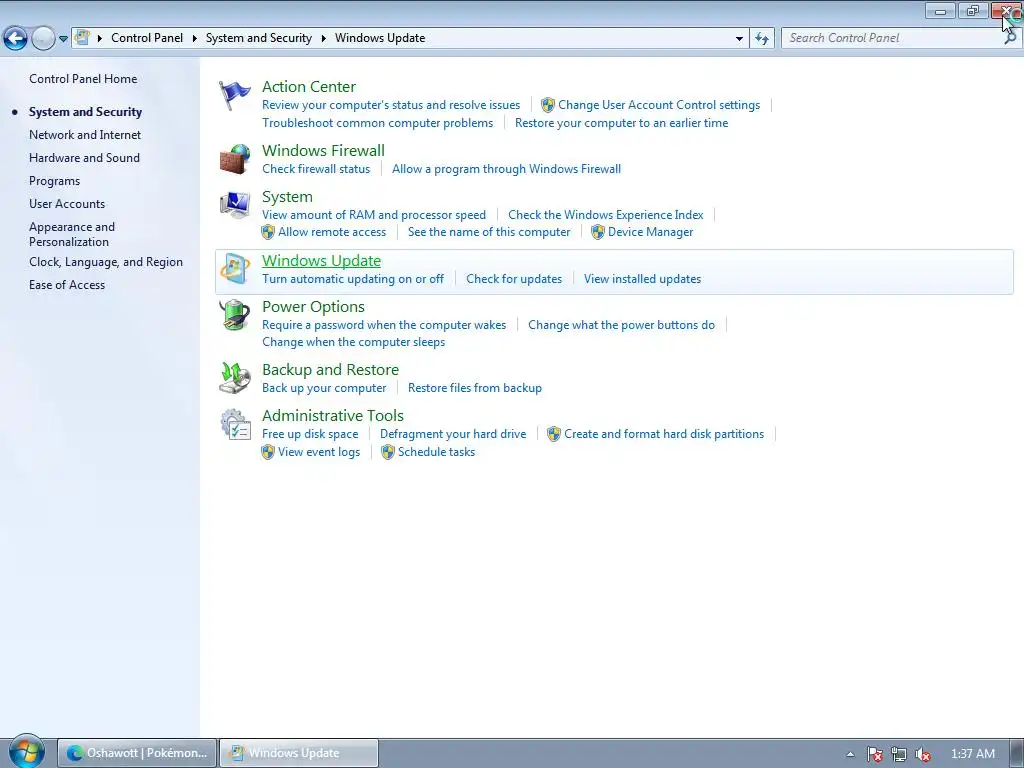
Task: Click the Backup and Restore drive icon
Action: point(234,378)
